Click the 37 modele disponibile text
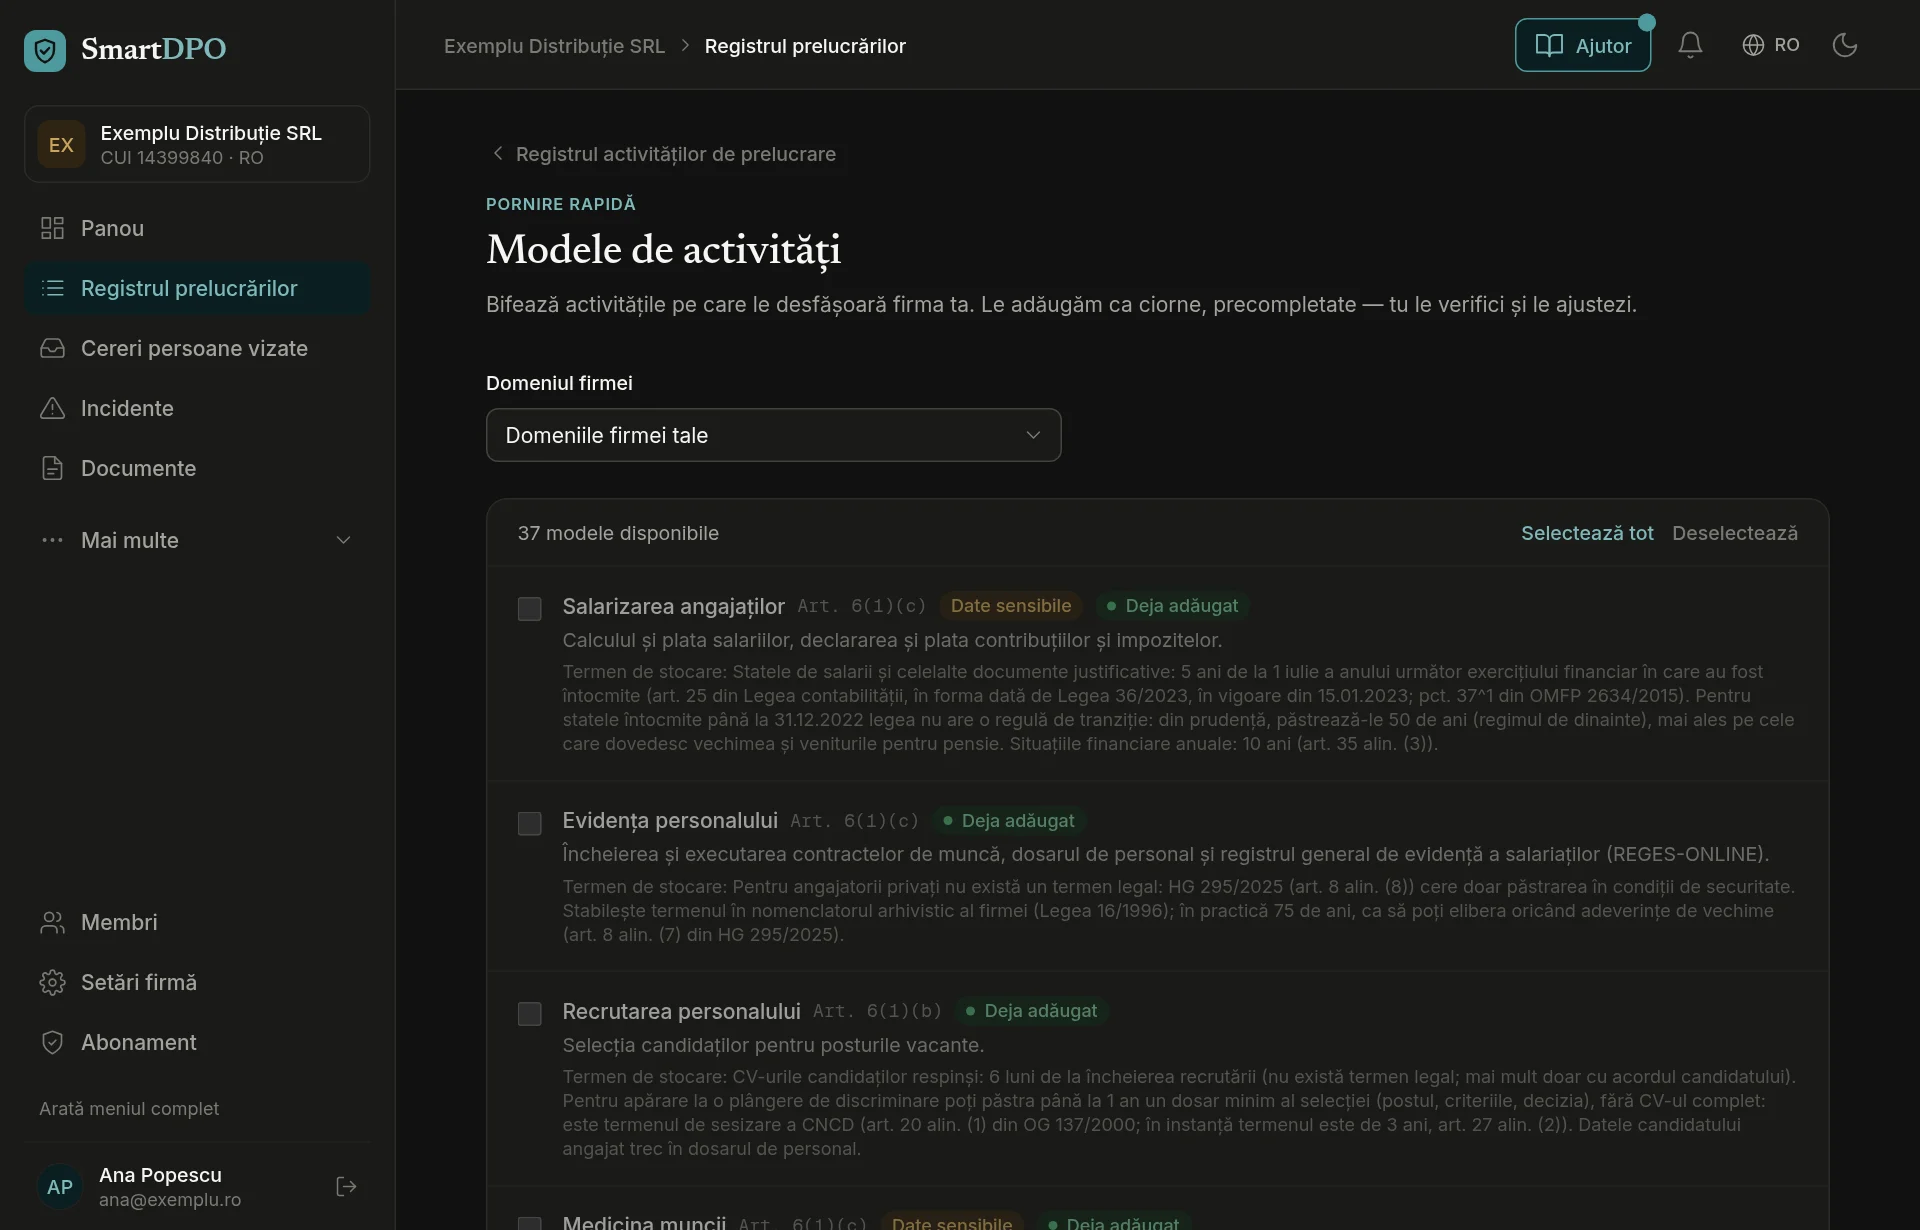 (618, 533)
